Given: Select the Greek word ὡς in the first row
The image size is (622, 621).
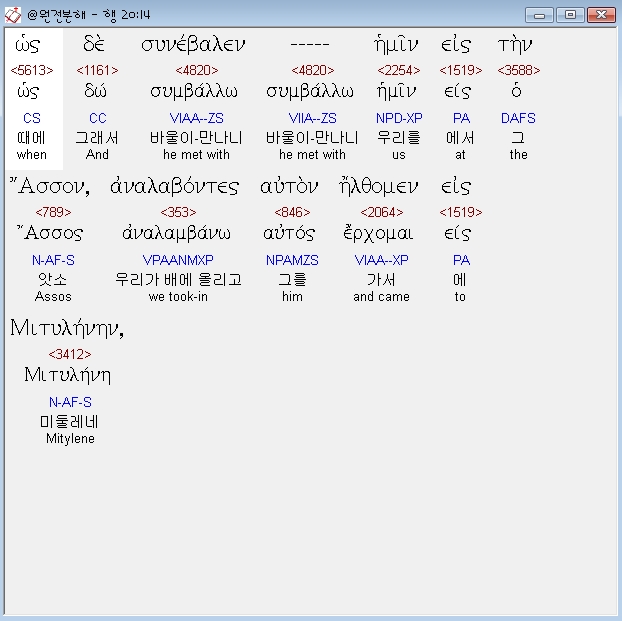Looking at the screenshot, I should click(x=27, y=45).
